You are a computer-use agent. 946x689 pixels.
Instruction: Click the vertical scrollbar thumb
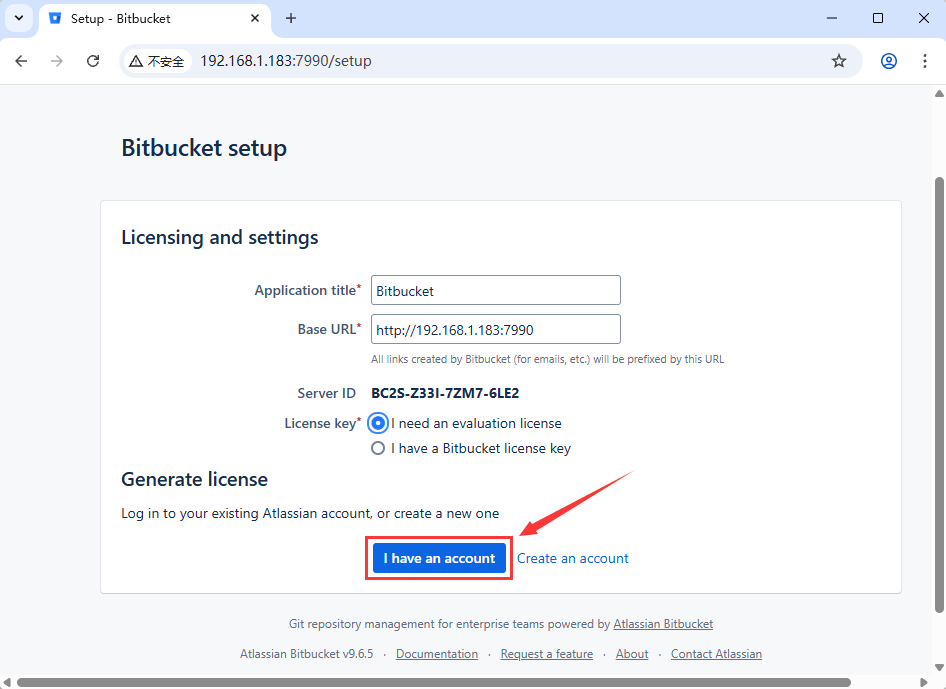pyautogui.click(x=939, y=395)
